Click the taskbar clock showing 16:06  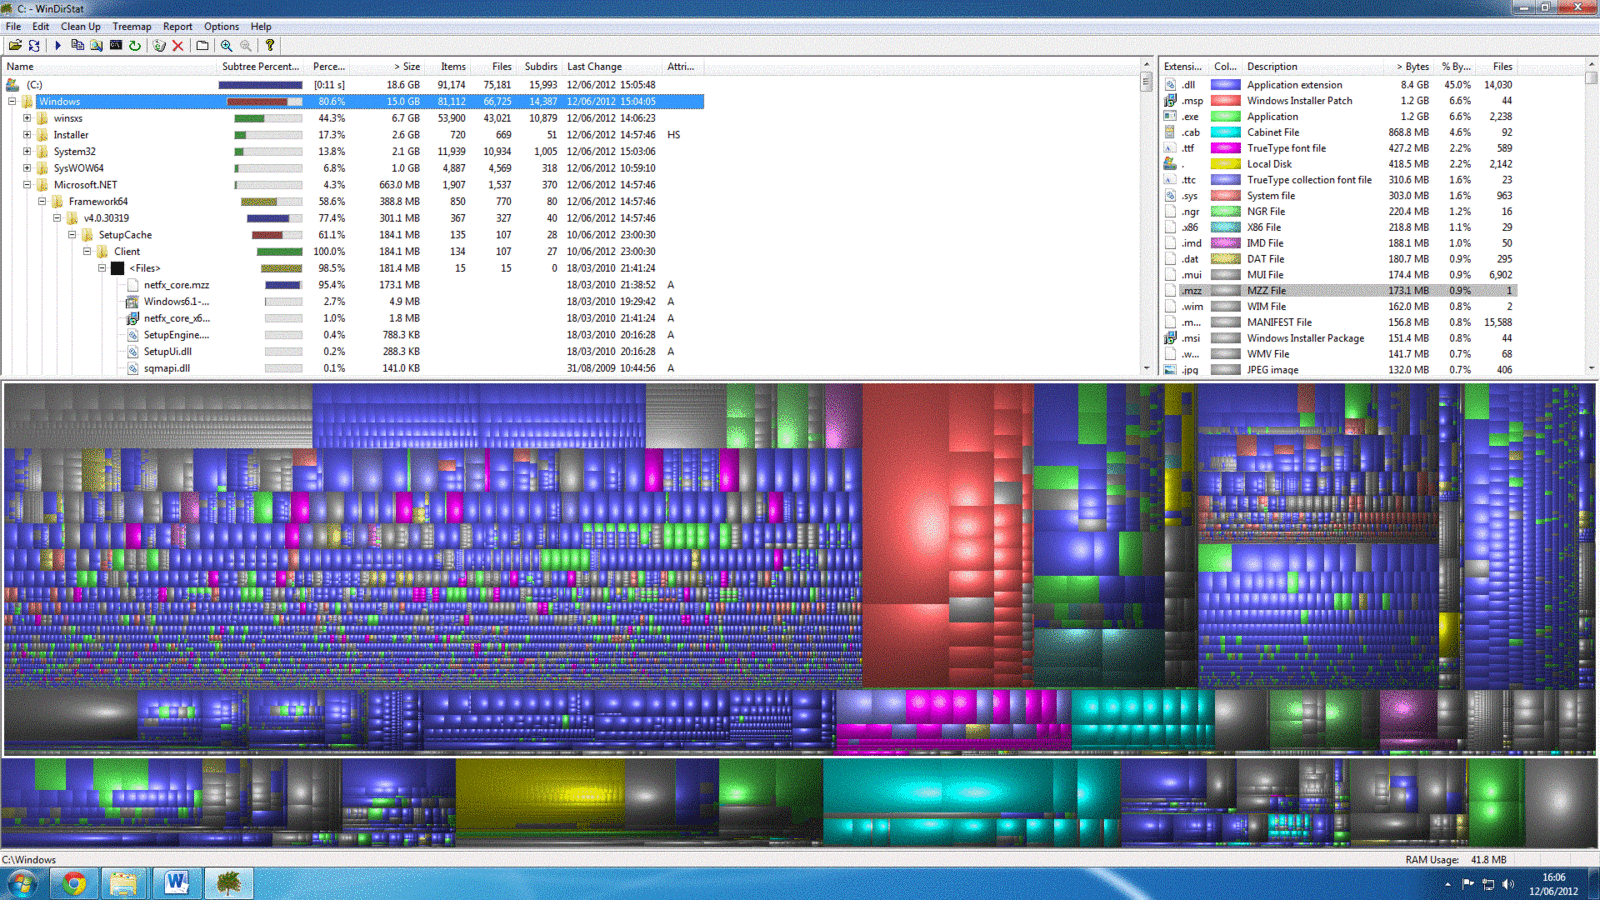click(1553, 884)
